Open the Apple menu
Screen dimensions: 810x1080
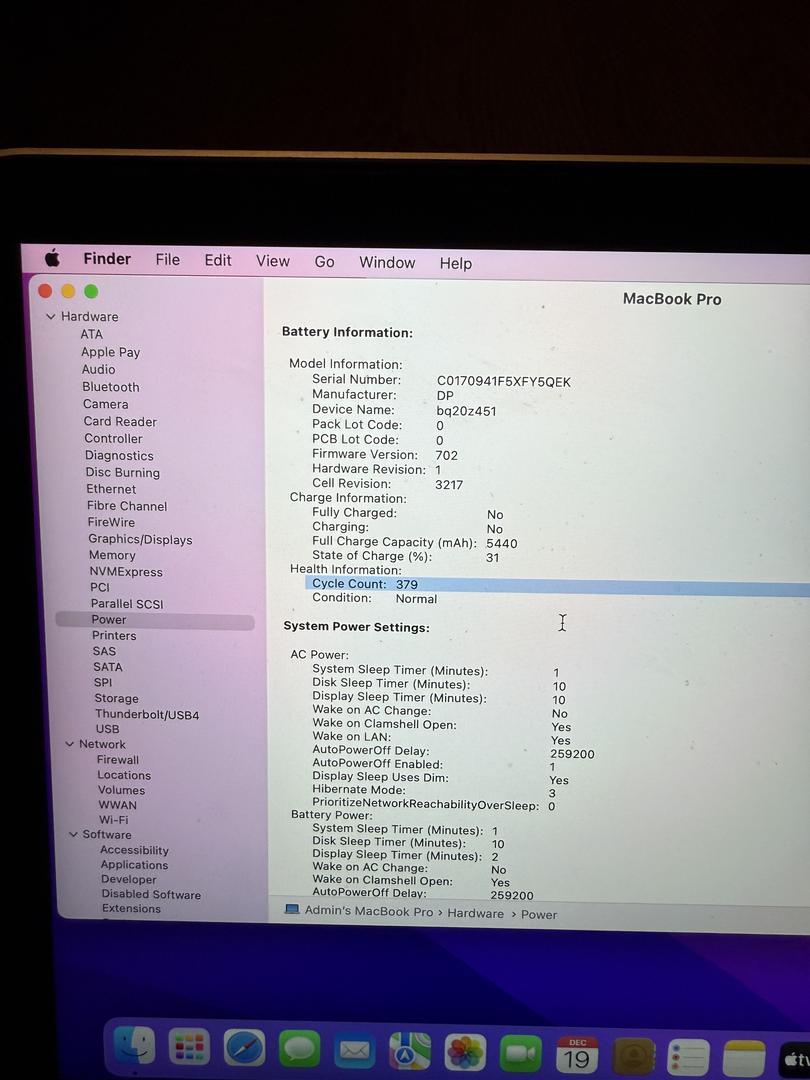pos(52,258)
